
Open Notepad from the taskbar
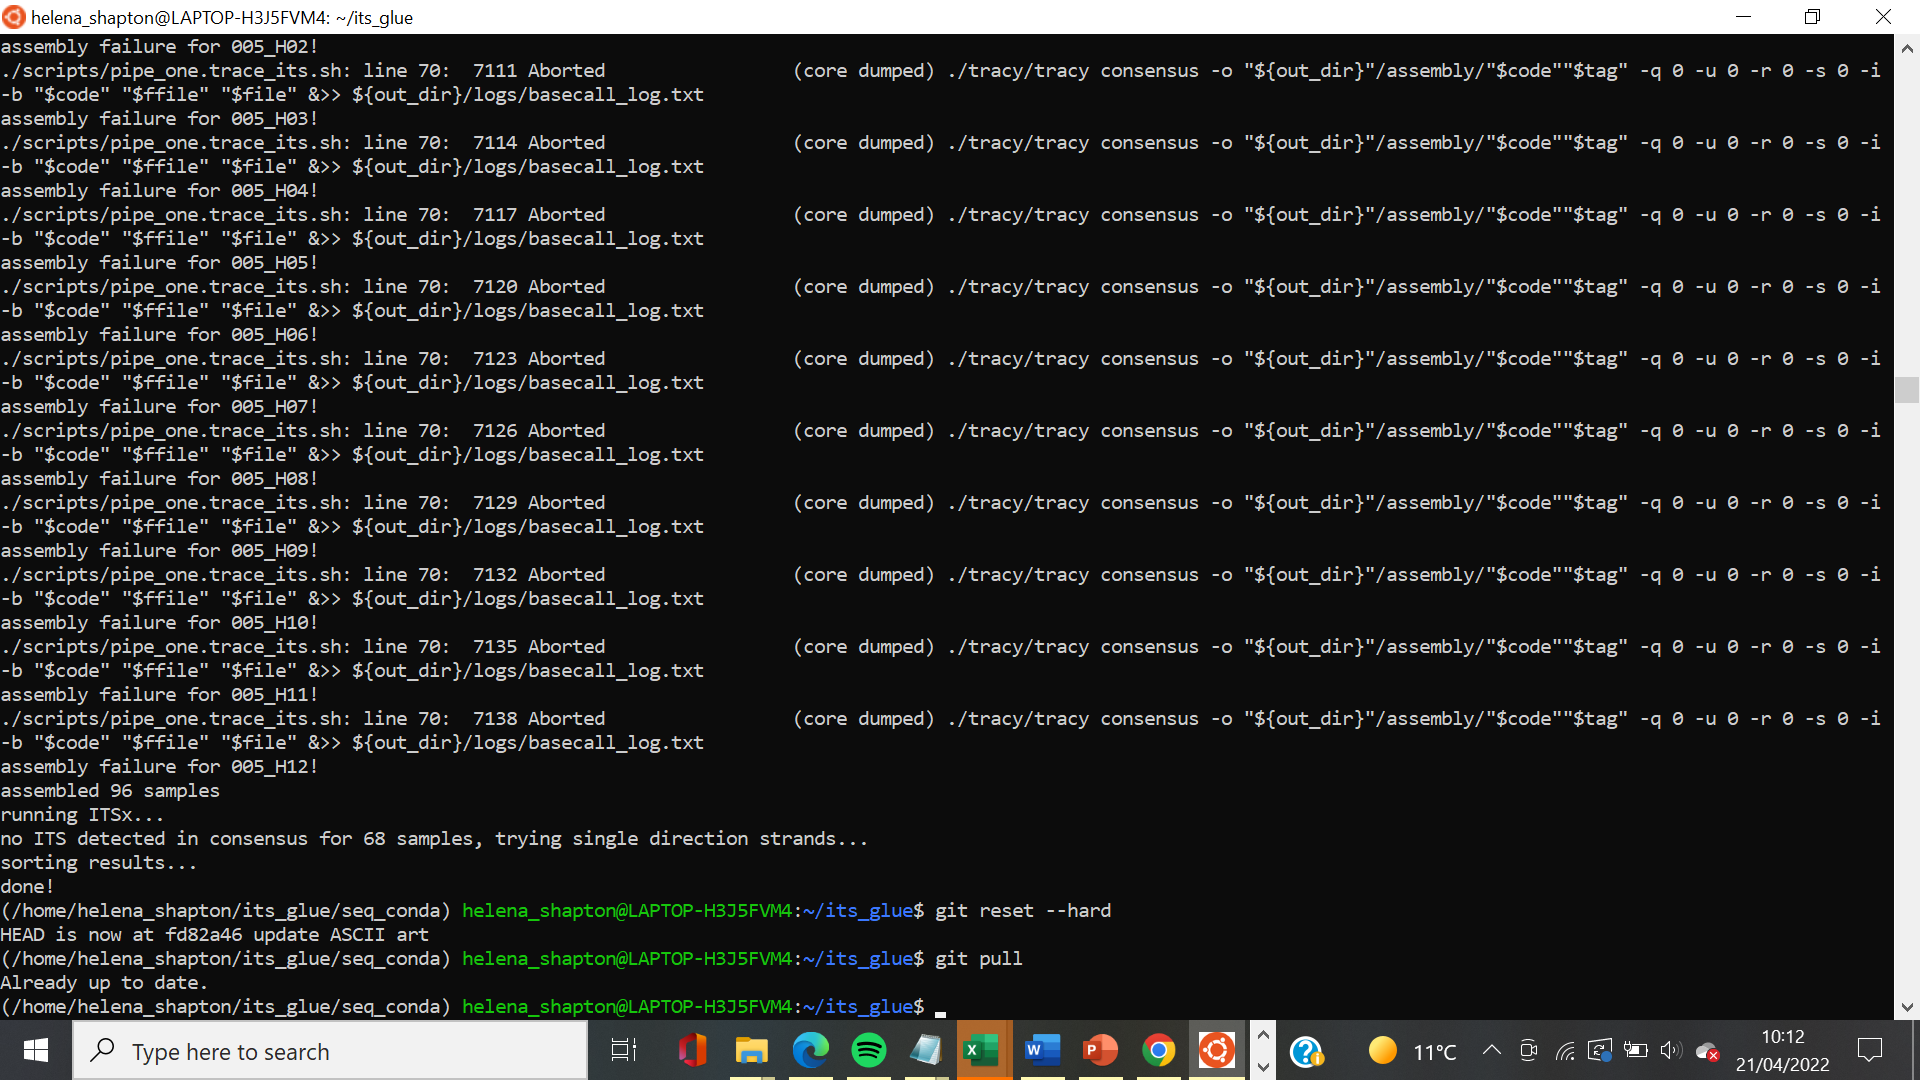click(x=927, y=1050)
